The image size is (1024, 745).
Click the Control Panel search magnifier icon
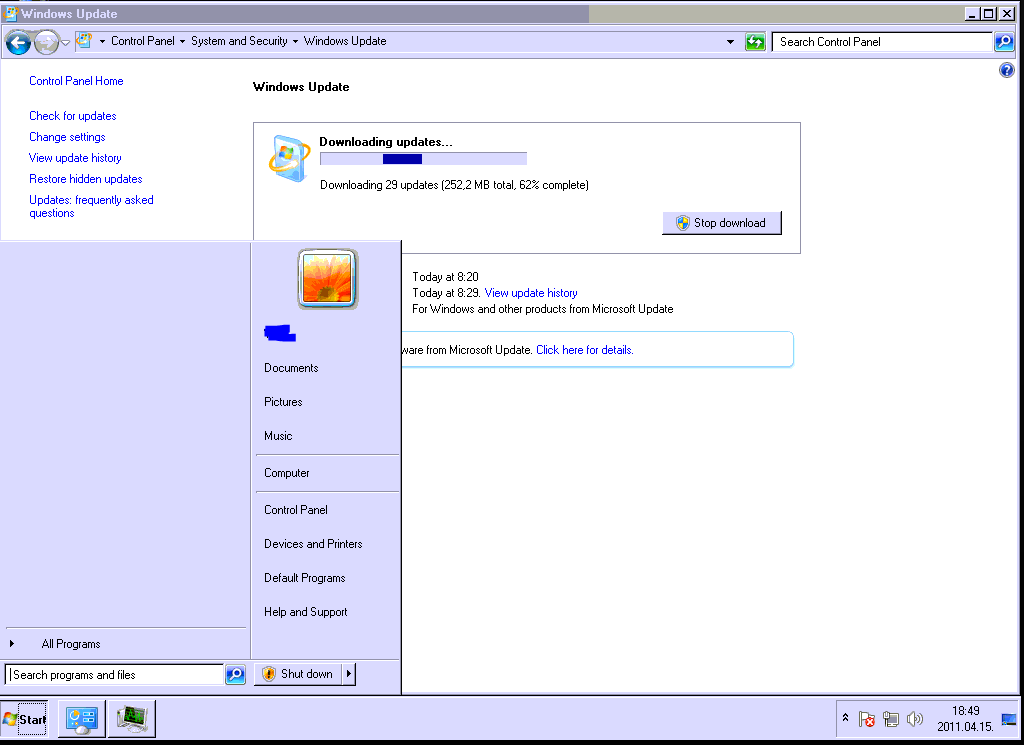[1004, 42]
